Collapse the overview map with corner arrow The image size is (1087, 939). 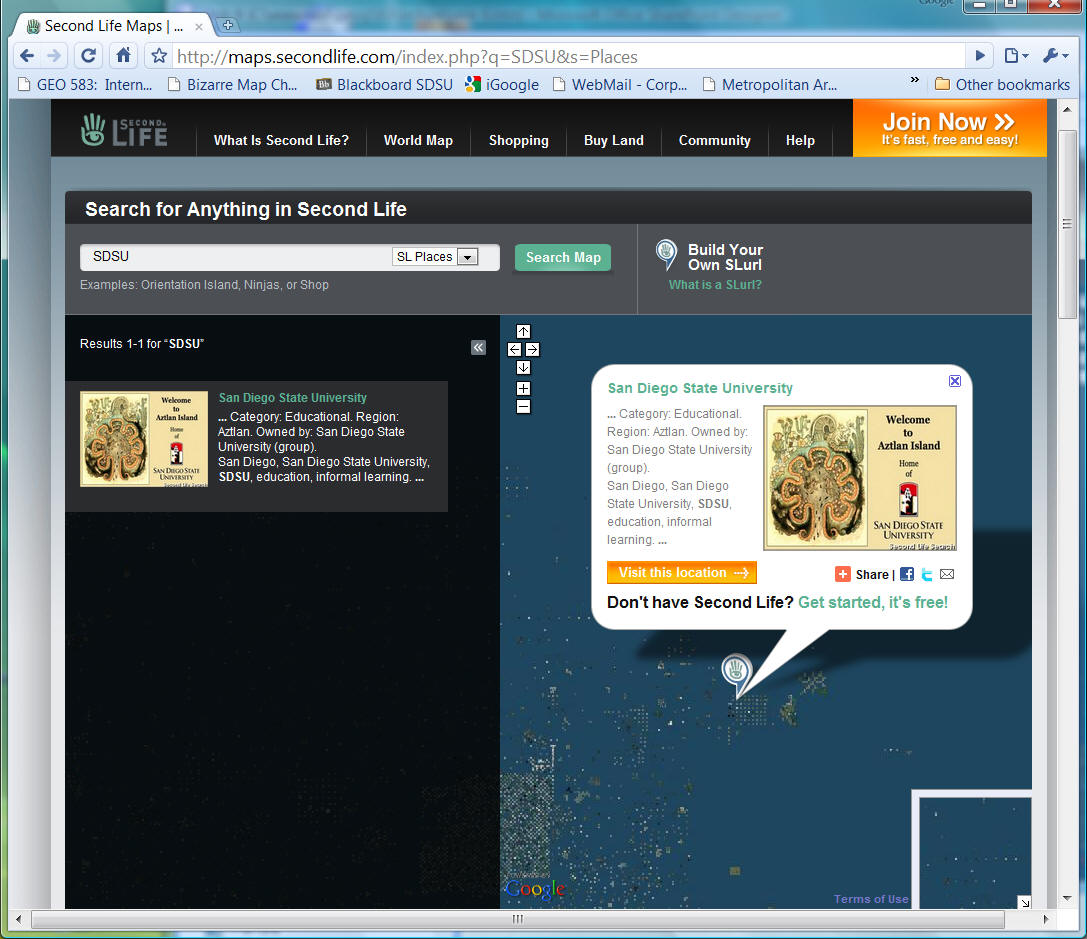(1025, 902)
